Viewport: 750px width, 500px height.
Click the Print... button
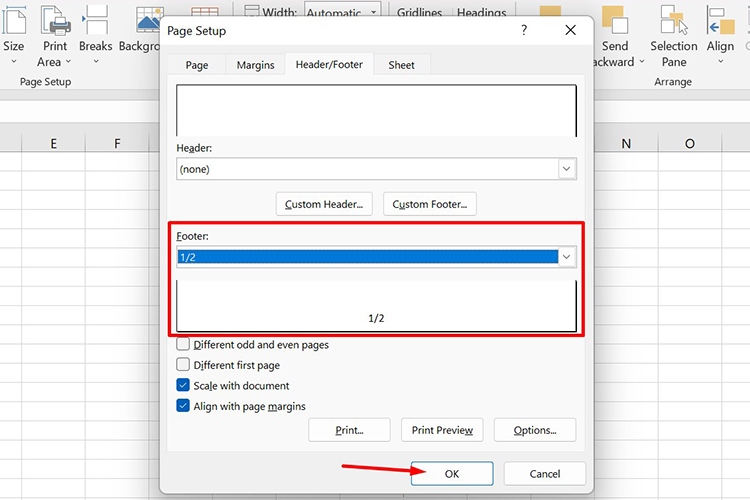(349, 430)
